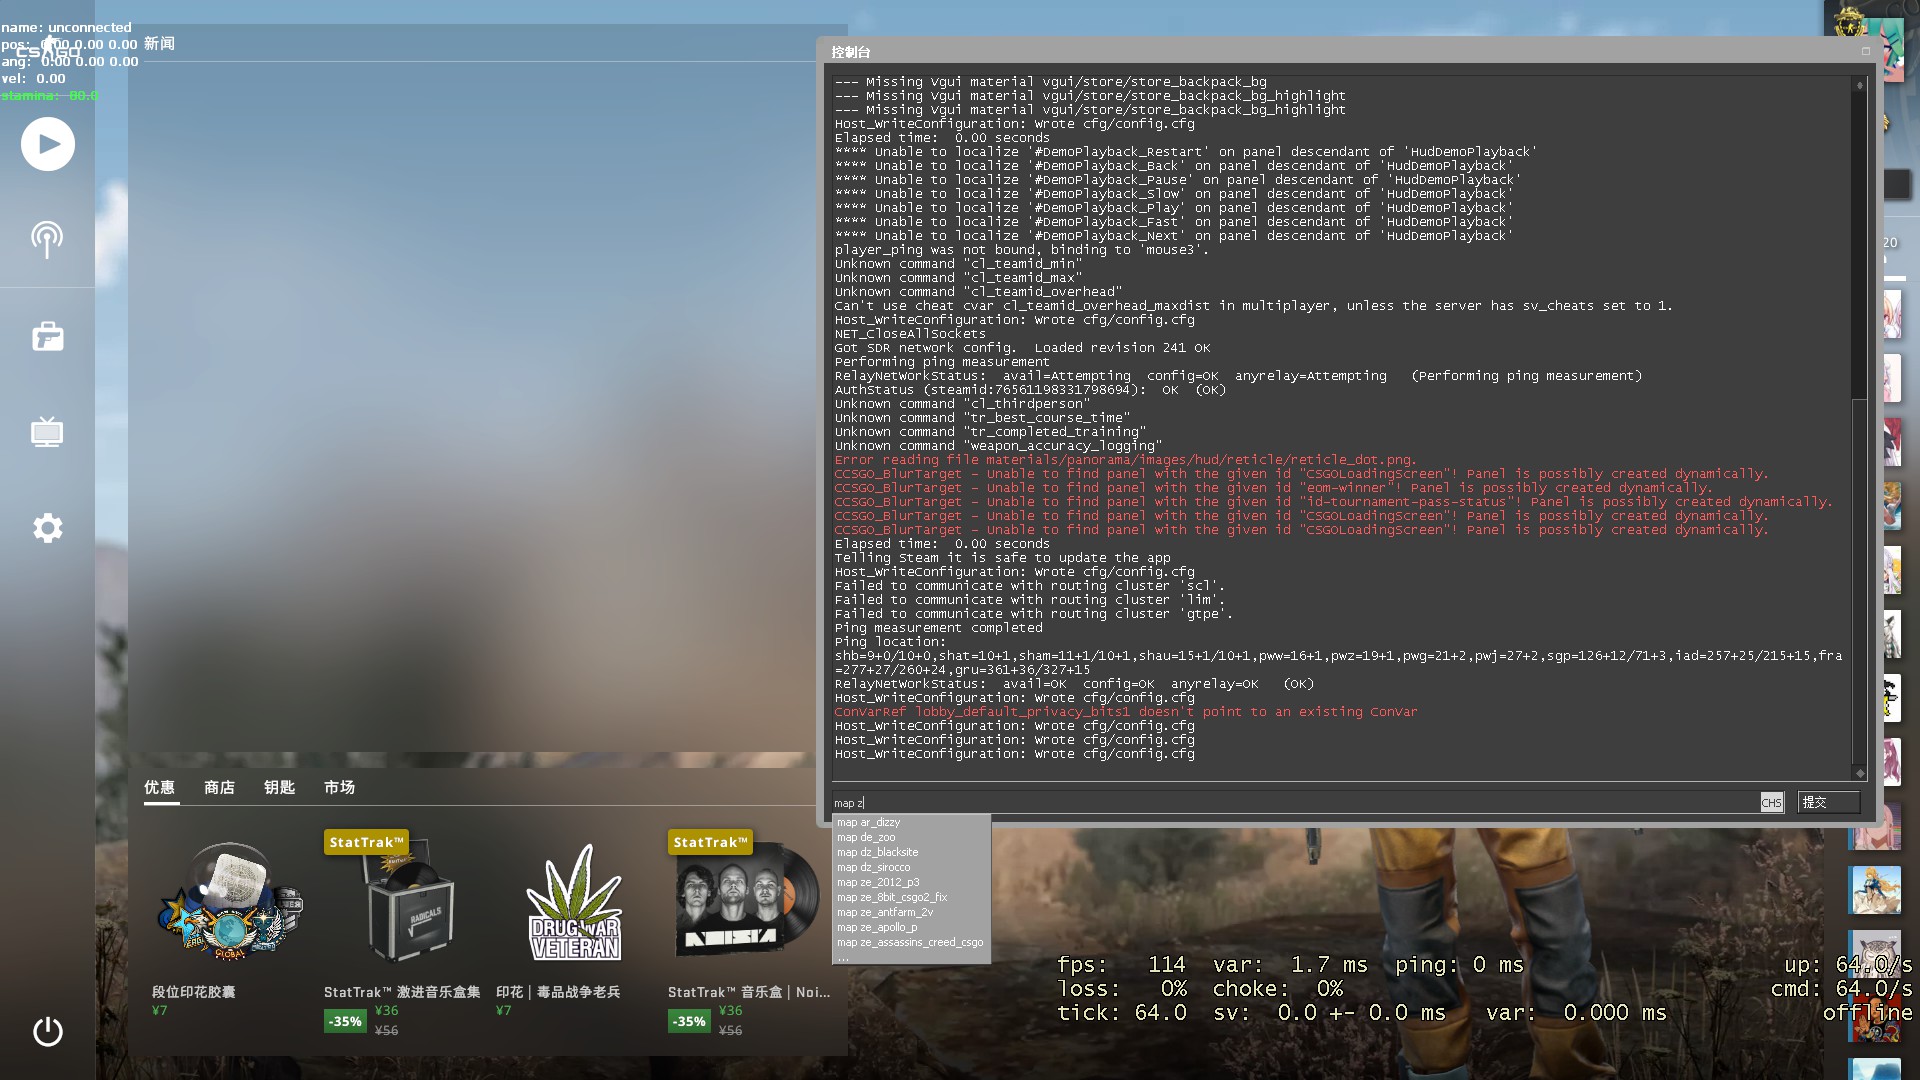Pick 'map ze_assassins_creed_csgo' suggestion
1920x1080 pixels.
[909, 942]
